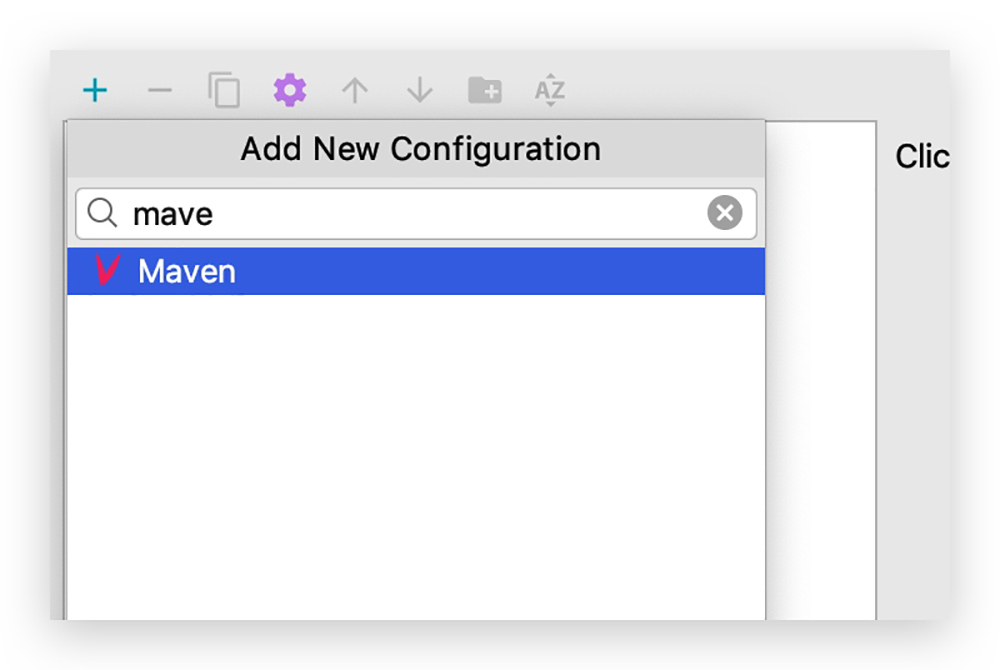Select Maven from the configuration list
Screen dimensions: 1000x670
[400, 271]
